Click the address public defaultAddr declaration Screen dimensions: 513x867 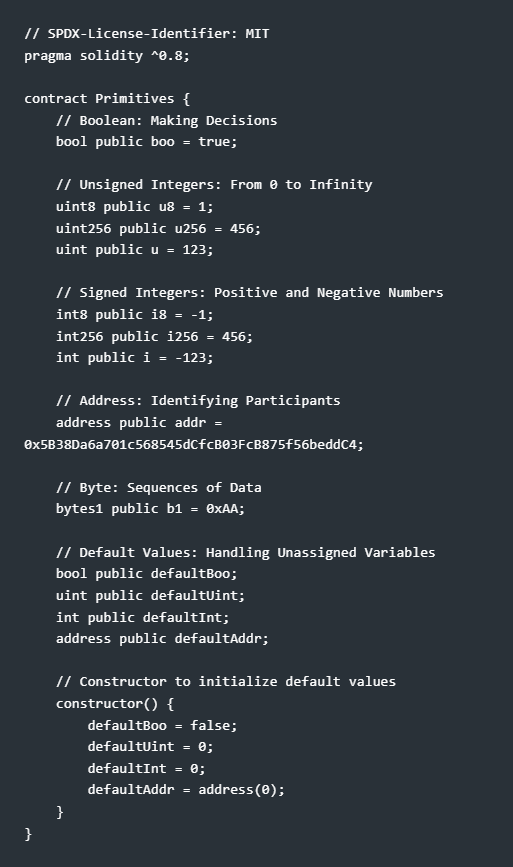162,638
